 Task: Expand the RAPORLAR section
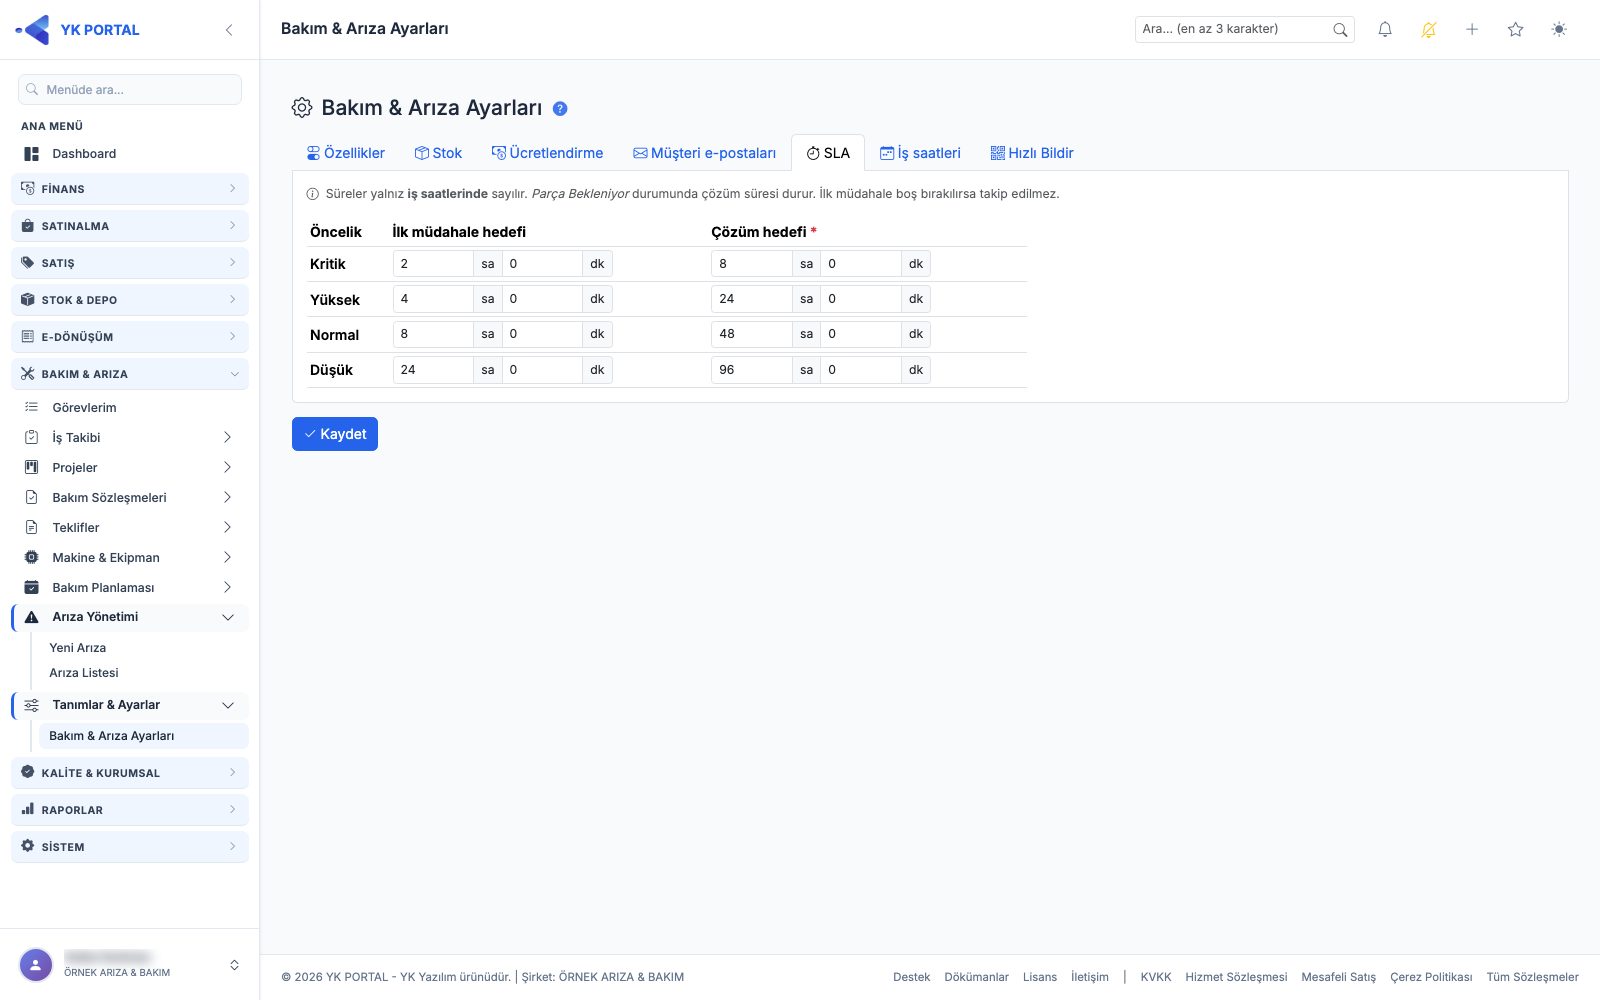[x=130, y=810]
